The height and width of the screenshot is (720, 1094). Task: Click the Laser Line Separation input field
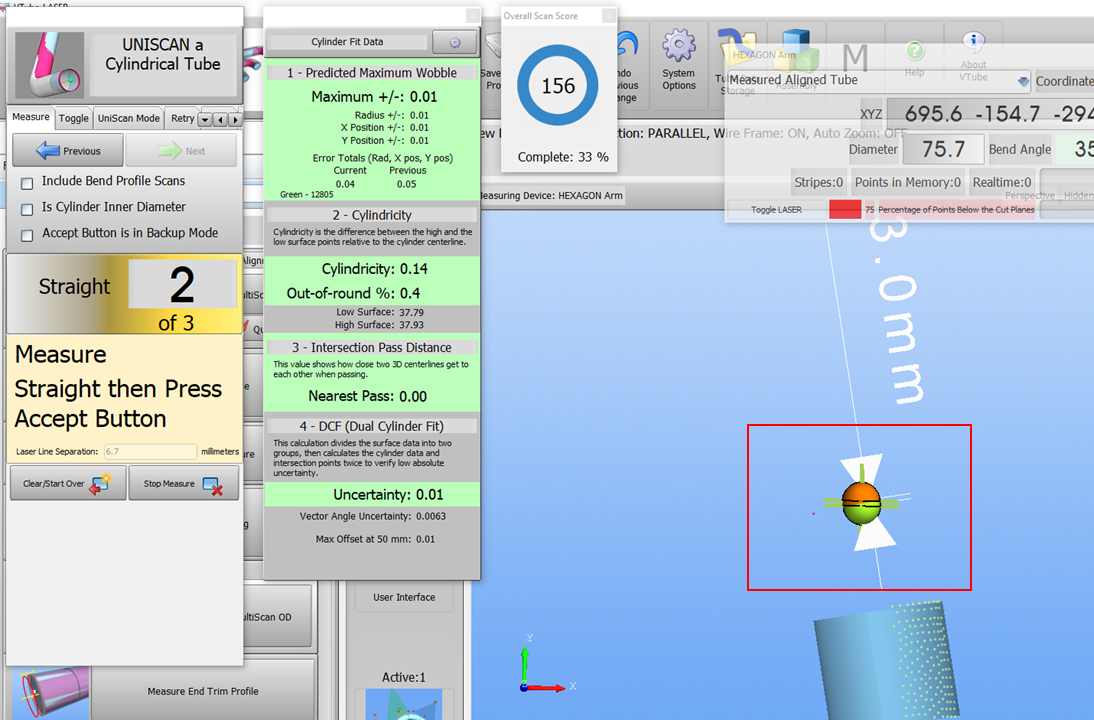click(150, 451)
